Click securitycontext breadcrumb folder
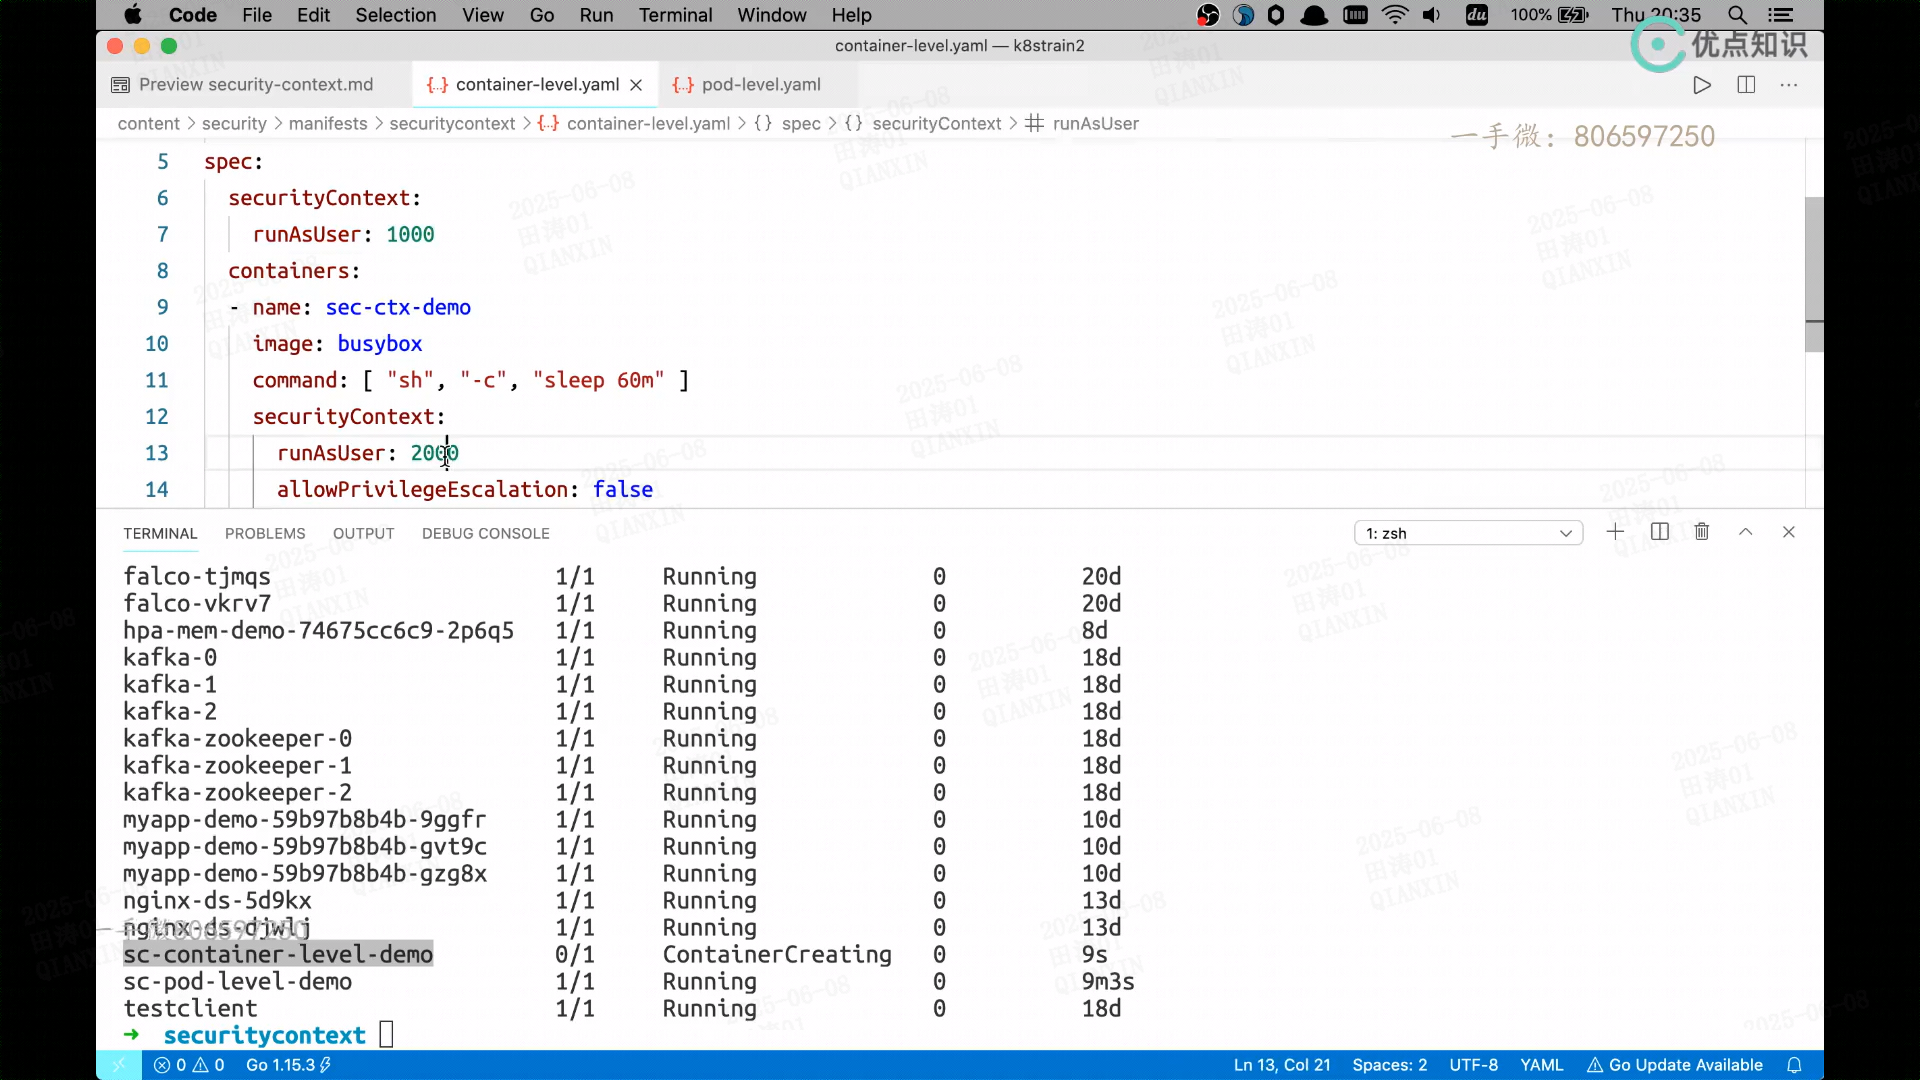Image resolution: width=1920 pixels, height=1080 pixels. pos(452,123)
